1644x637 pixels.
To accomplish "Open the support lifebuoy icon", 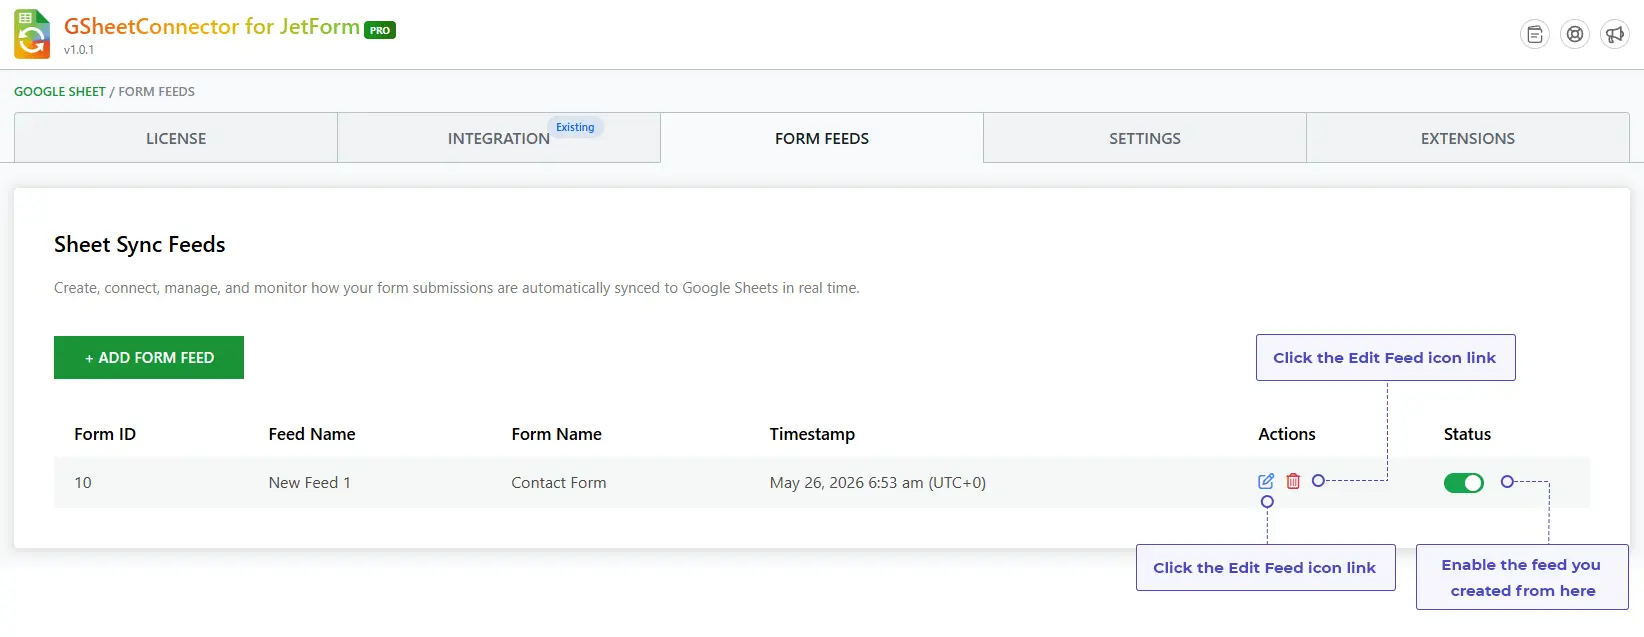I will (x=1575, y=35).
